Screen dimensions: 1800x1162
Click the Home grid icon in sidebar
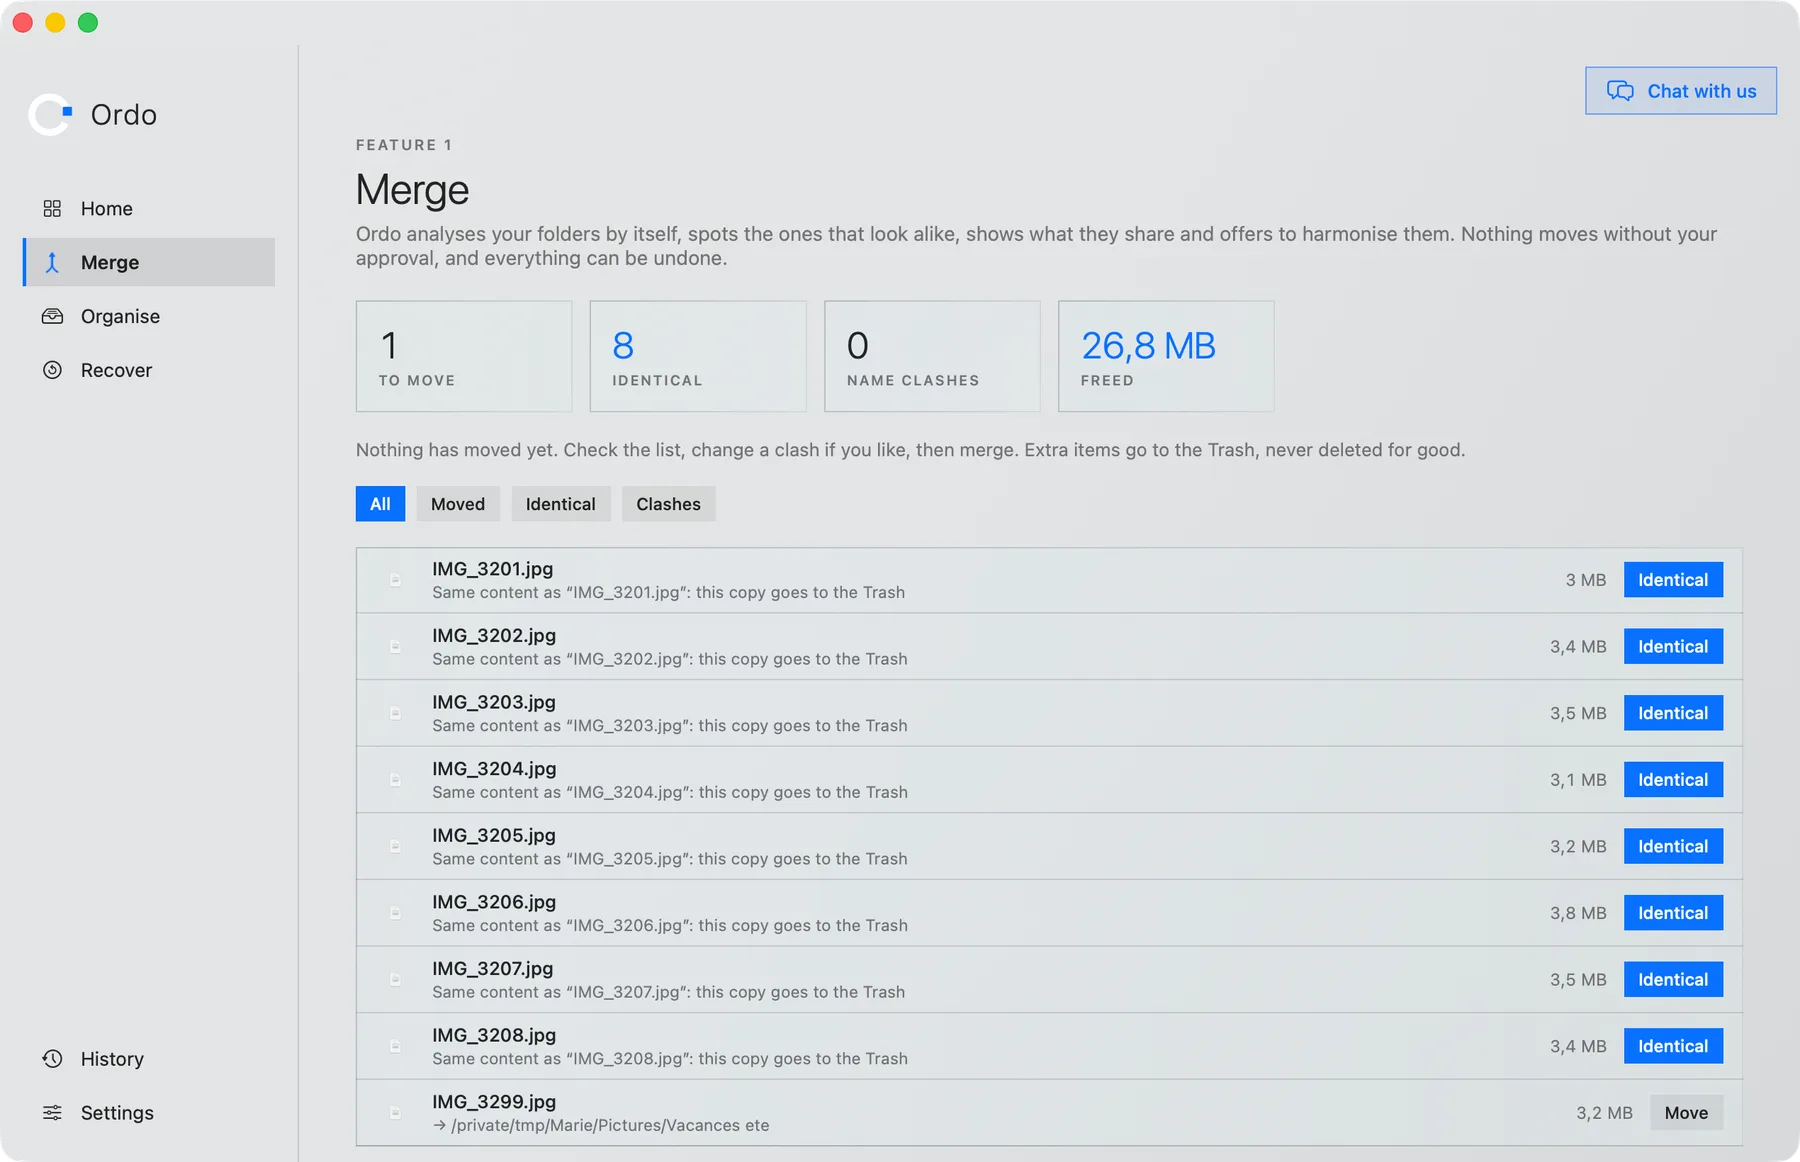coord(52,208)
